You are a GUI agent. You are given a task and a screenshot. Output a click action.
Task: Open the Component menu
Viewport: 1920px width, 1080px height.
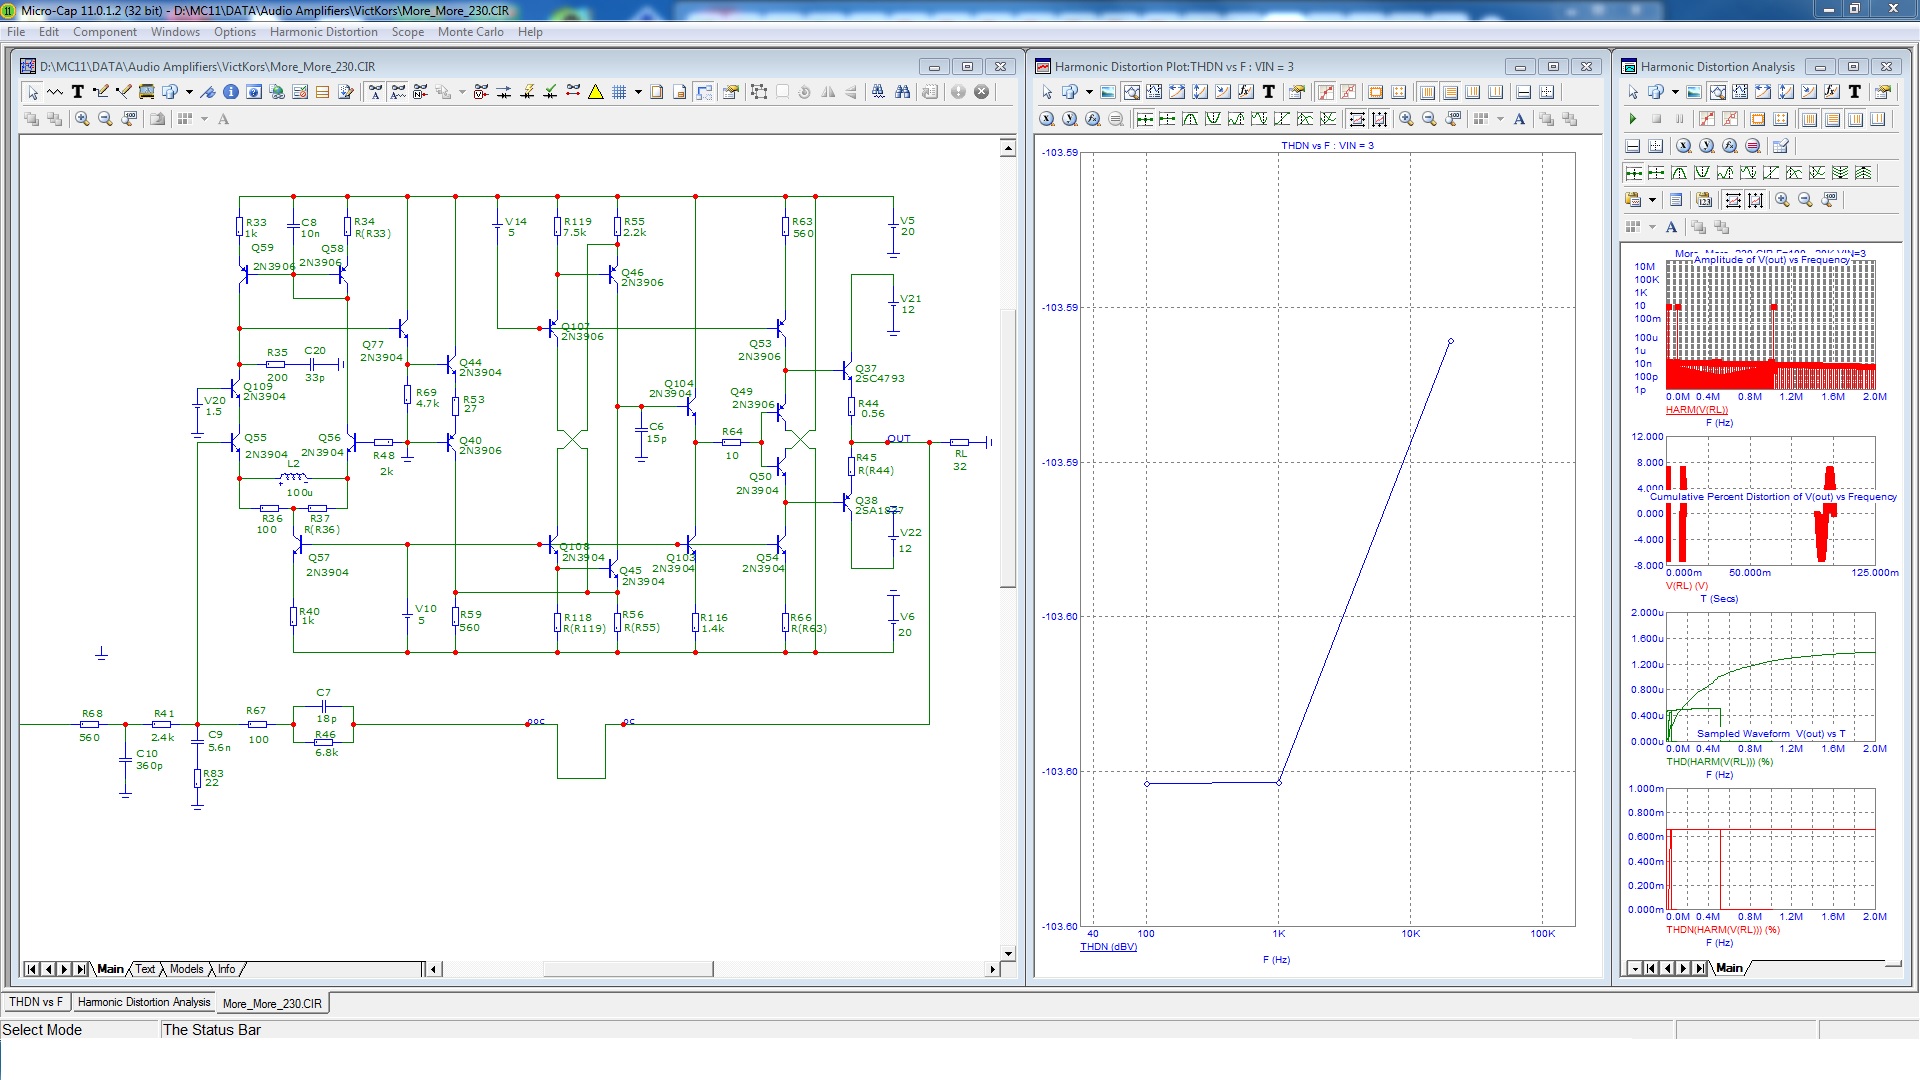pyautogui.click(x=104, y=32)
